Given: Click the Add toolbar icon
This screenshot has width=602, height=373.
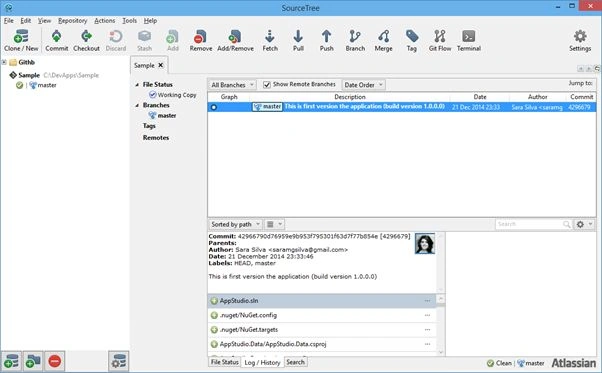Looking at the screenshot, I should pyautogui.click(x=173, y=40).
